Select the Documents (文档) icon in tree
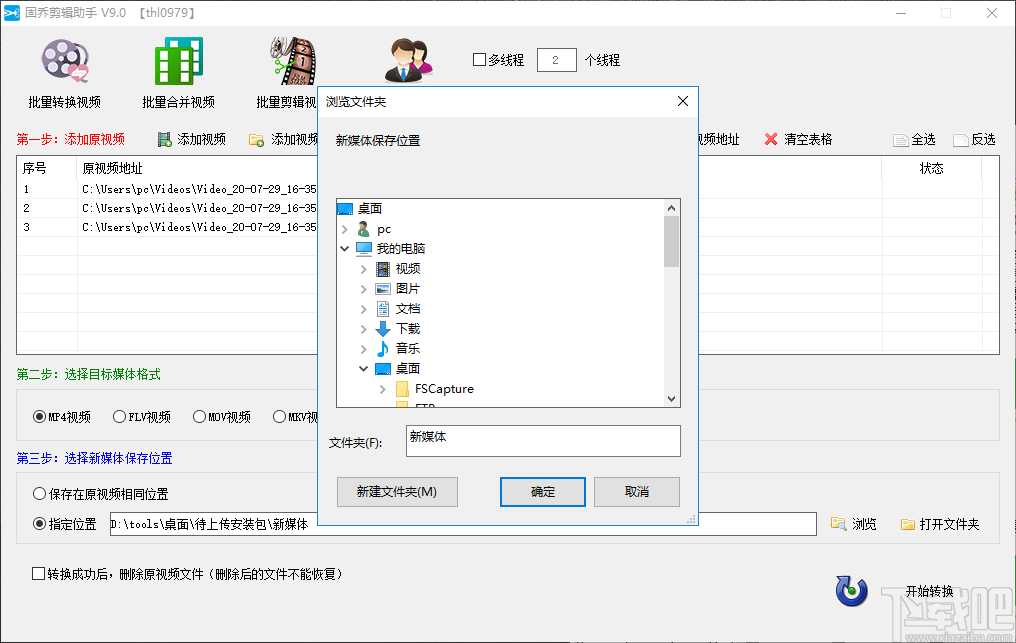Screen dimensions: 1016x643 coord(383,309)
